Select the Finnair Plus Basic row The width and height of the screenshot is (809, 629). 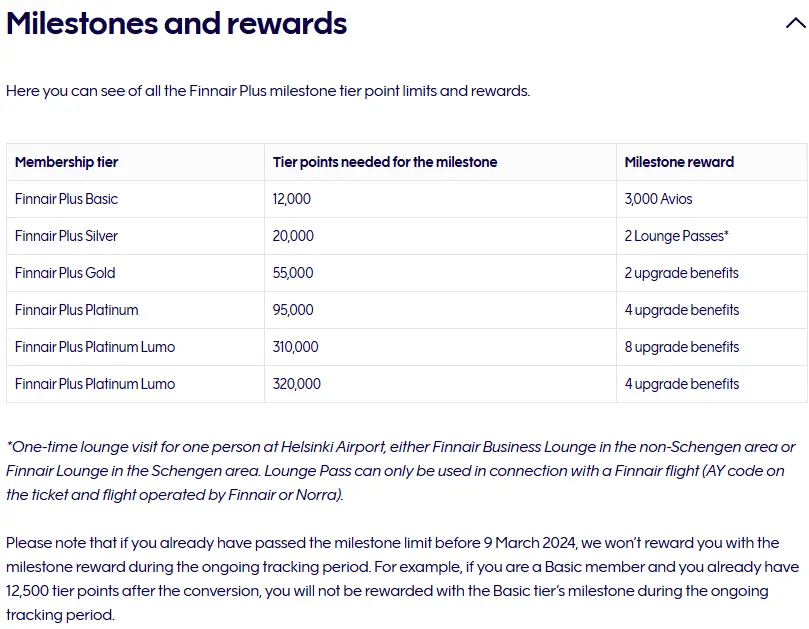tap(66, 199)
